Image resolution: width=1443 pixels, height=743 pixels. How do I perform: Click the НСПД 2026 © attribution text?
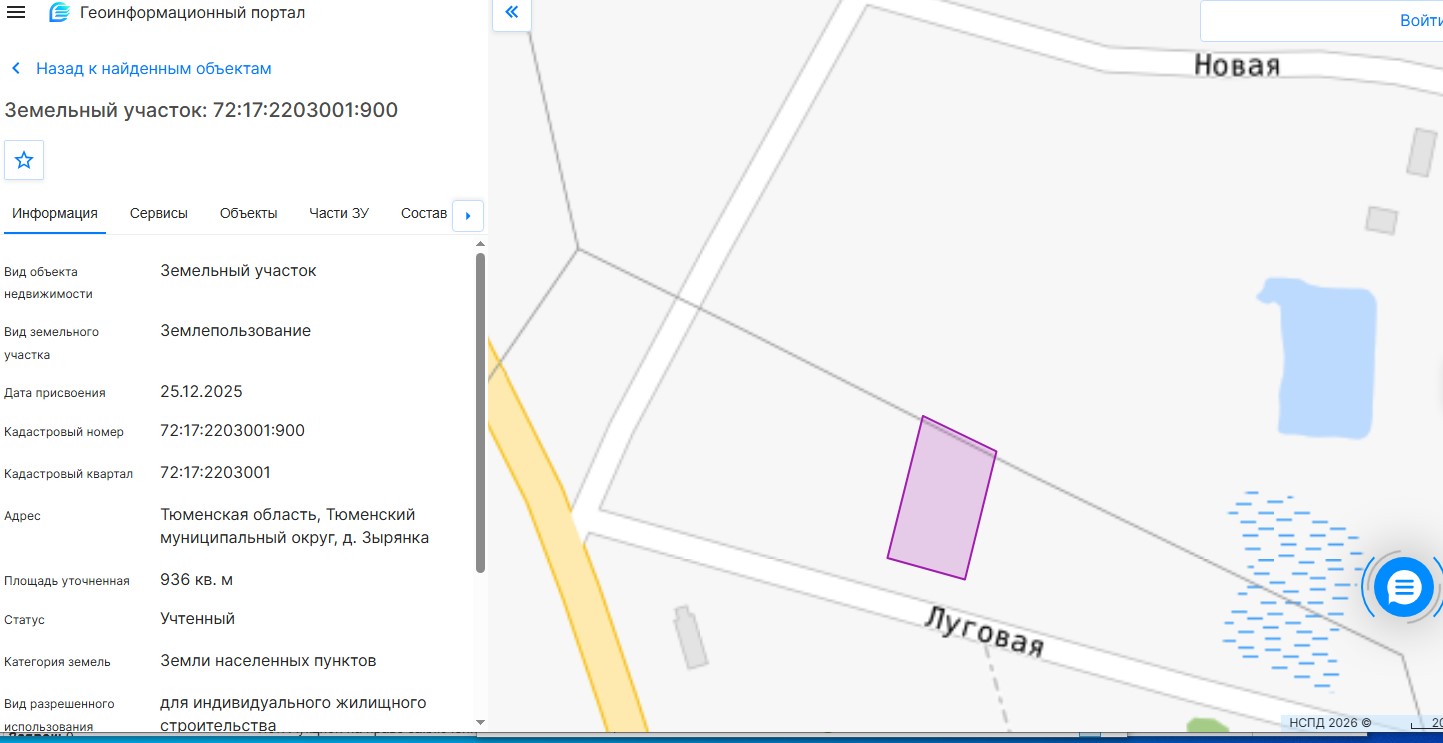point(1329,723)
